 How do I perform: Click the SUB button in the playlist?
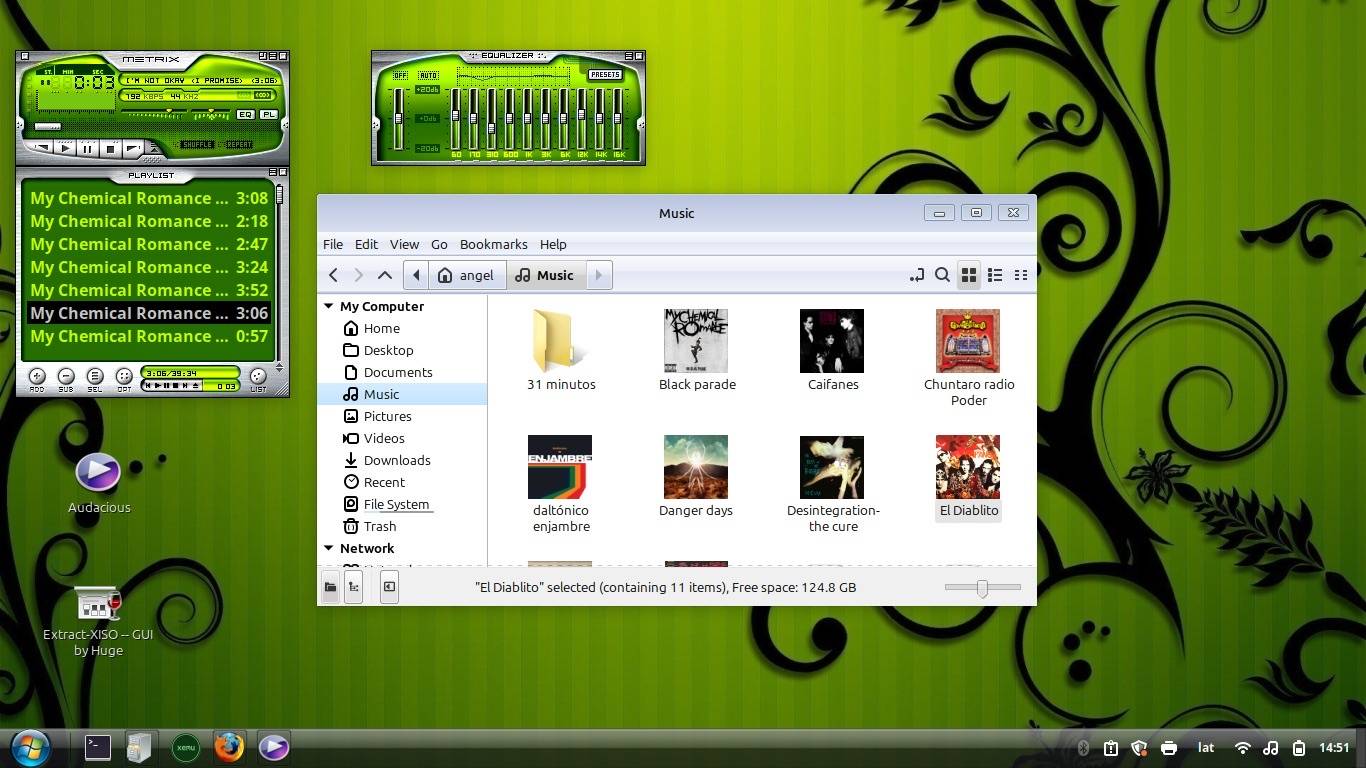66,377
